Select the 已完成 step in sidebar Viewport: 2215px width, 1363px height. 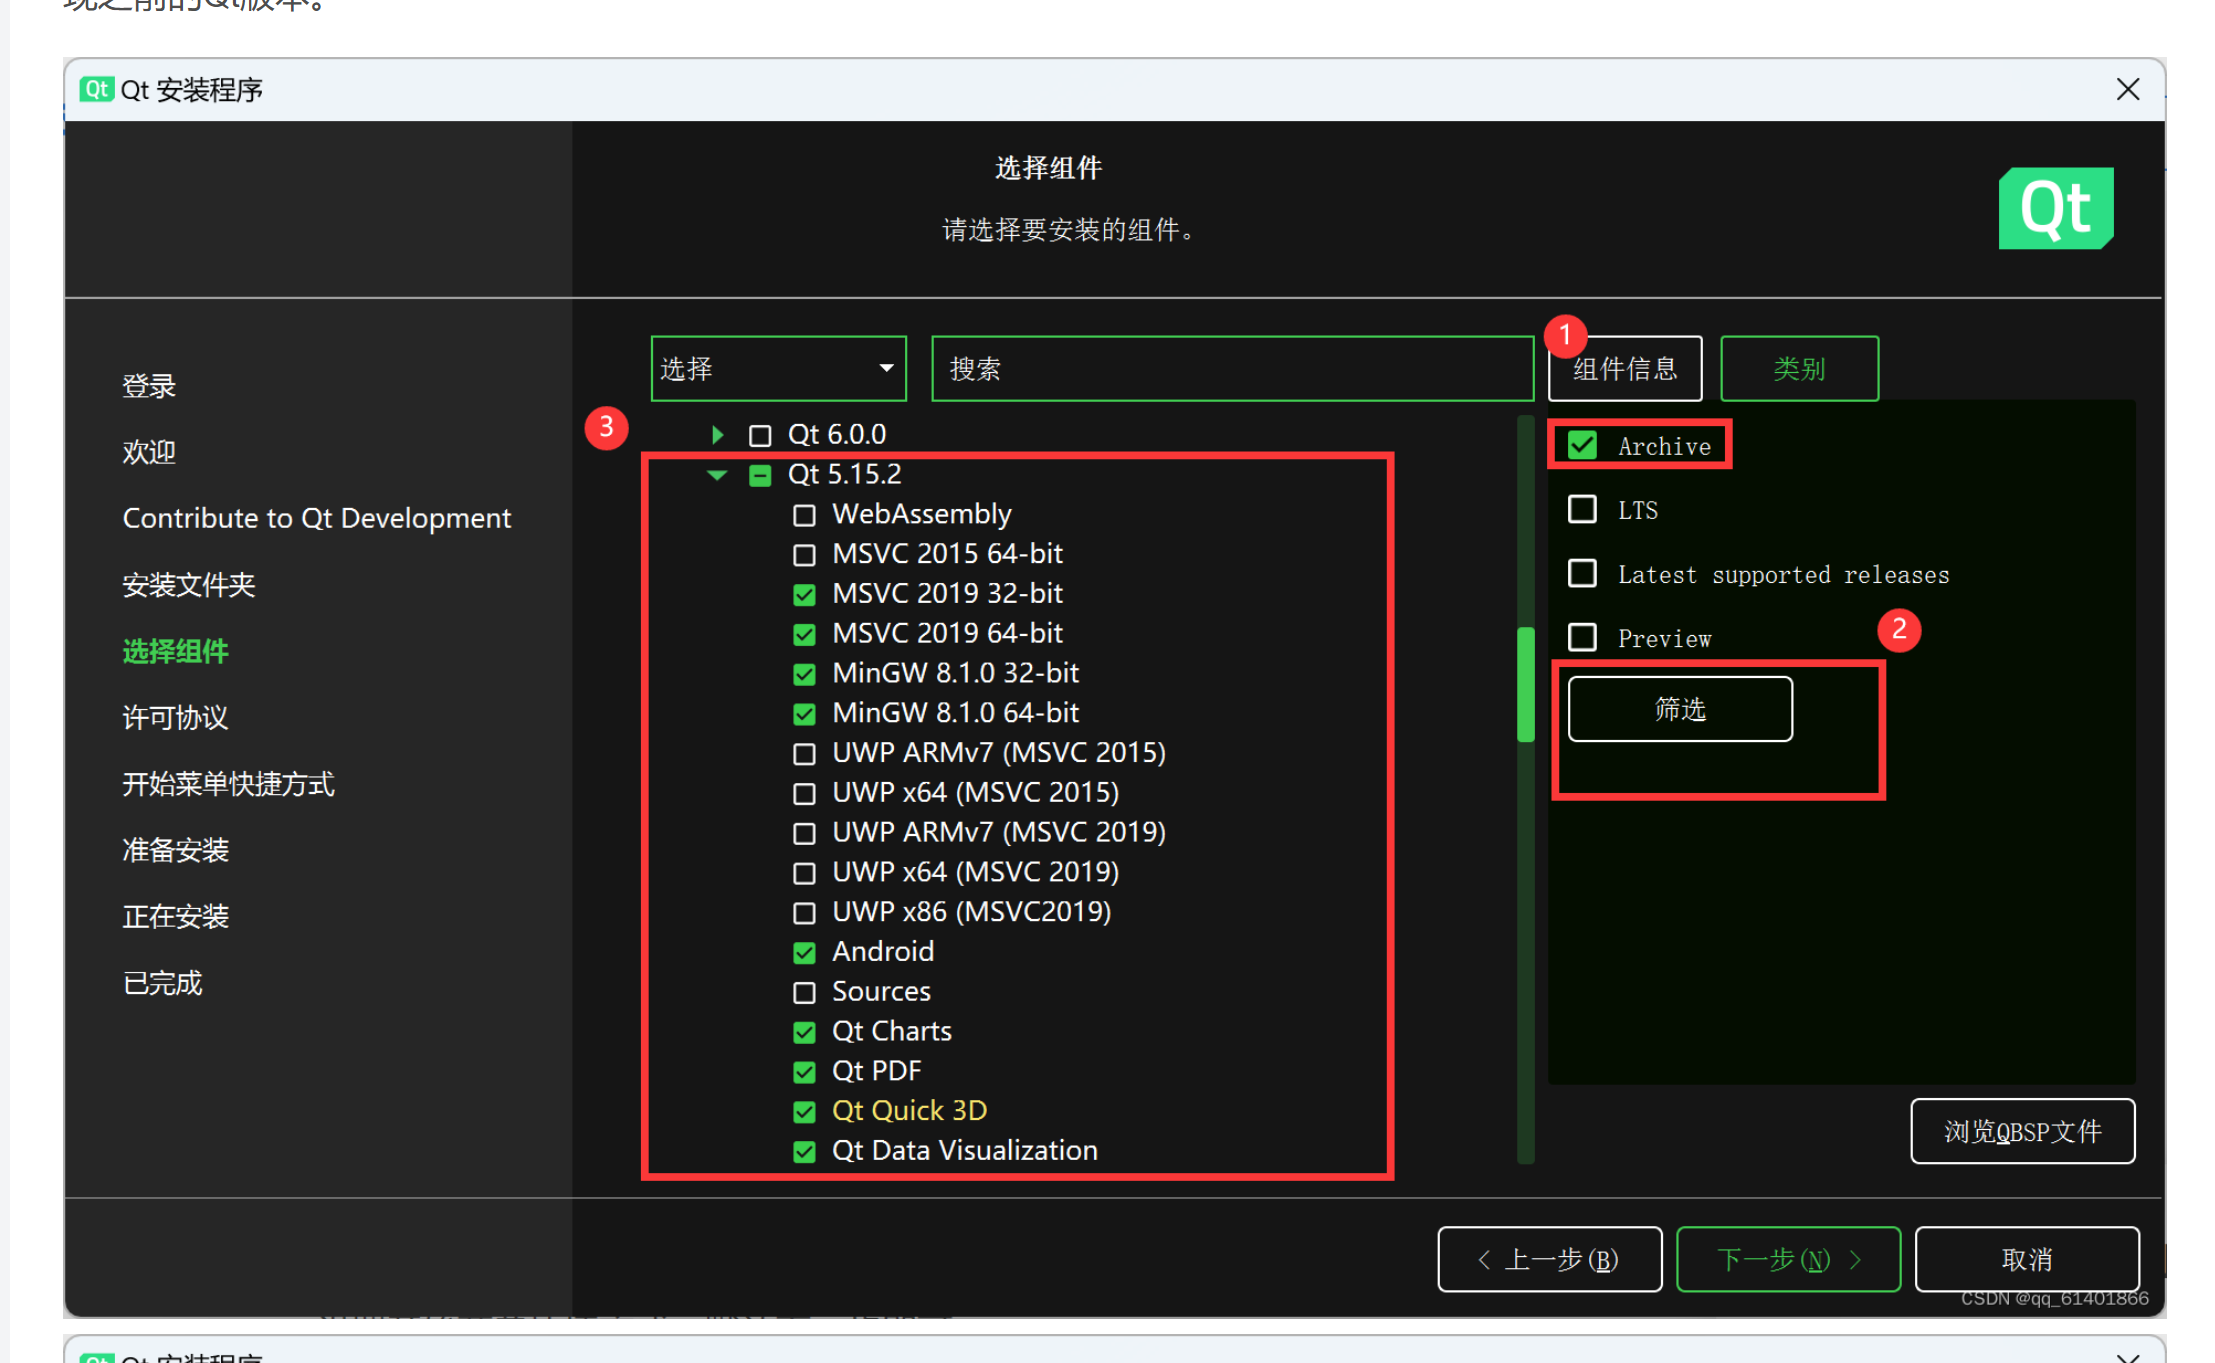[x=162, y=983]
